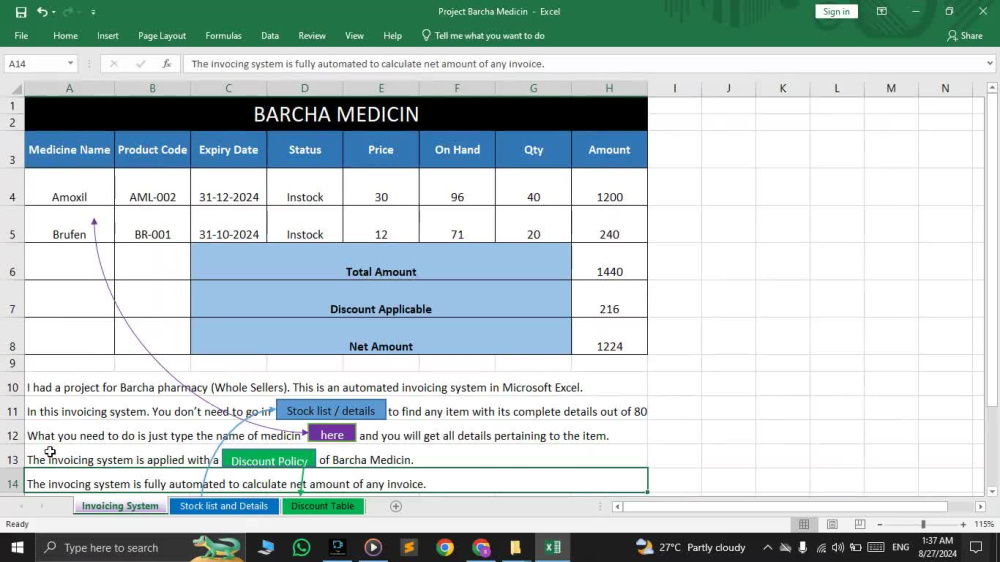Screen dimensions: 1000x562
Task: Open the View ribbon tab
Action: coord(354,36)
